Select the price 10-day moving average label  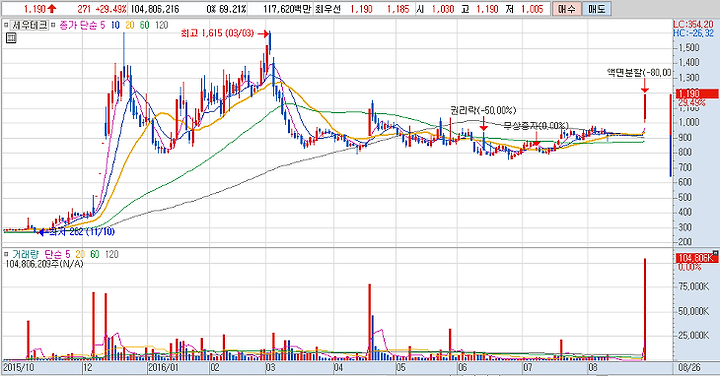[x=115, y=25]
